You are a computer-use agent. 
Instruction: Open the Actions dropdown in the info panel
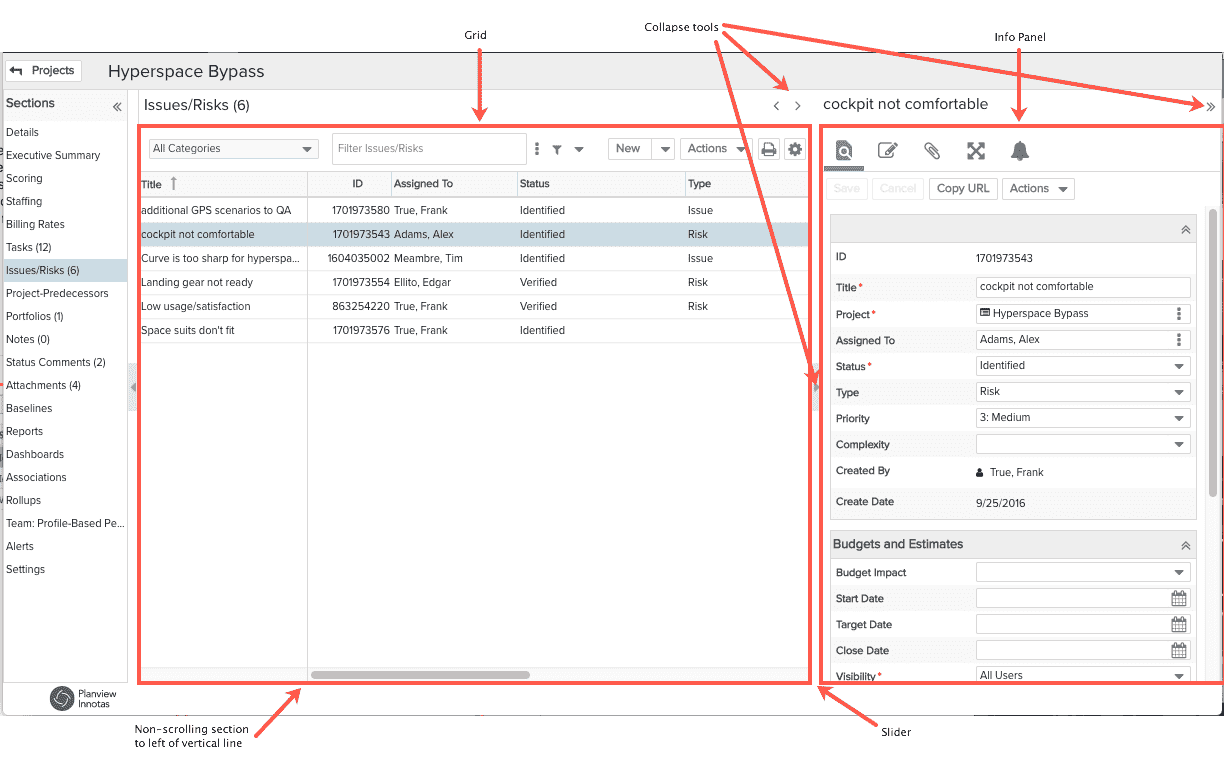pos(1038,188)
